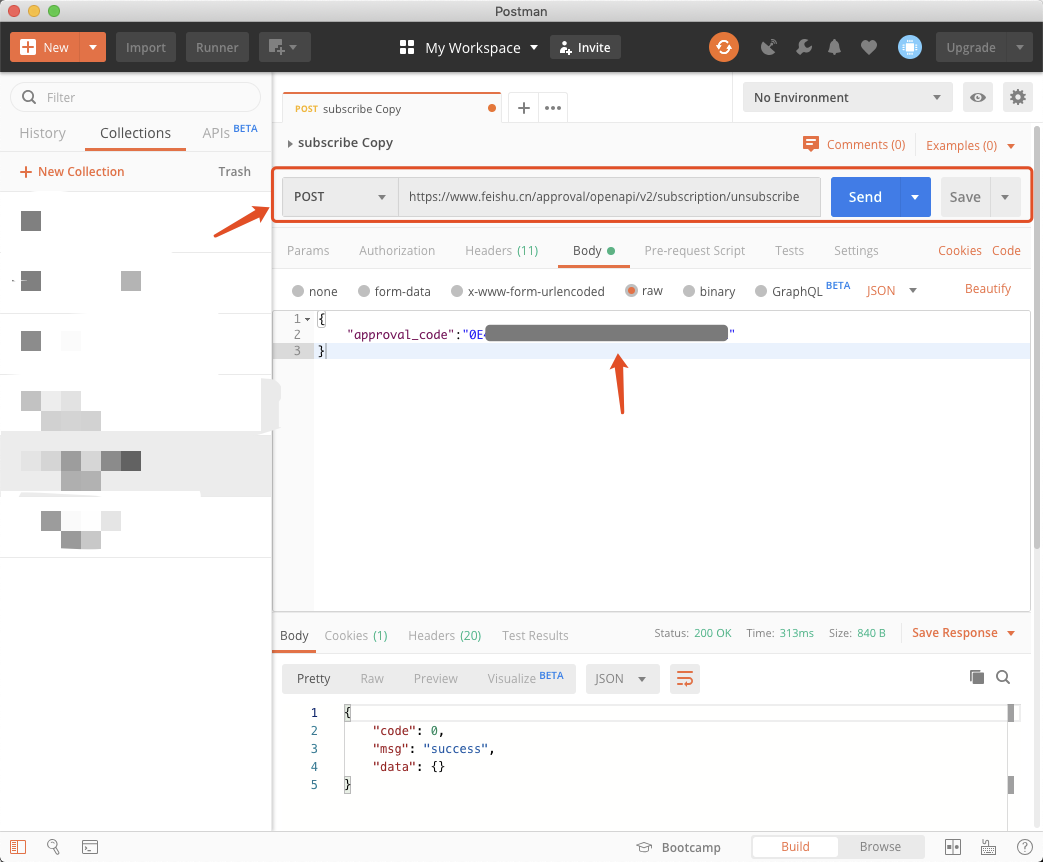
Task: Expand the No Environment selector
Action: (847, 97)
